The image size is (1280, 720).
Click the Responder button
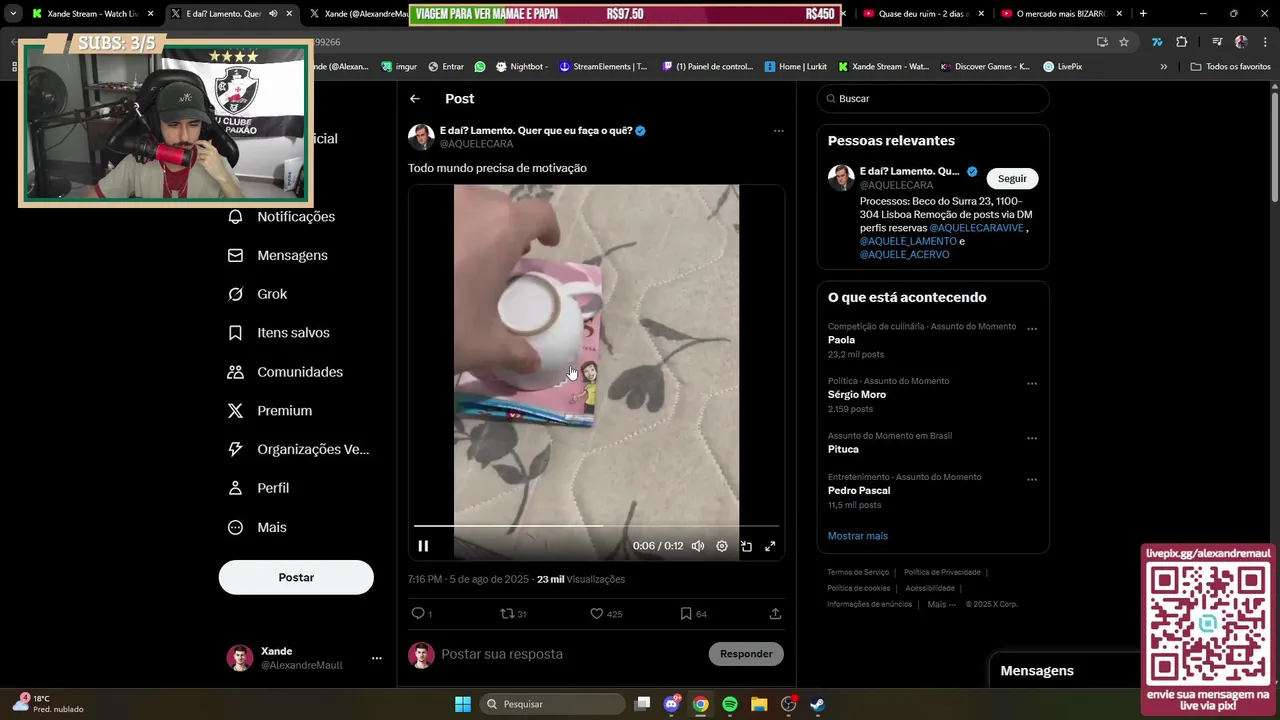click(x=746, y=654)
